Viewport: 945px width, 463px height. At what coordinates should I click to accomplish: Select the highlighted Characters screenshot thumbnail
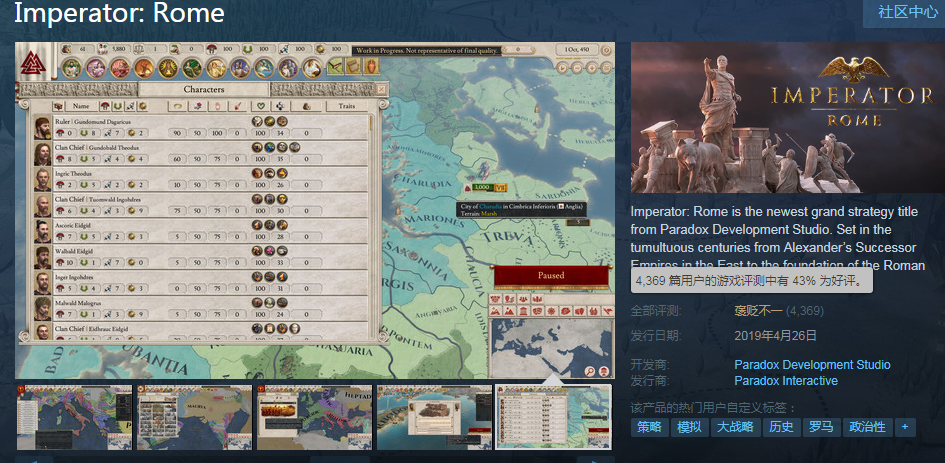(553, 417)
